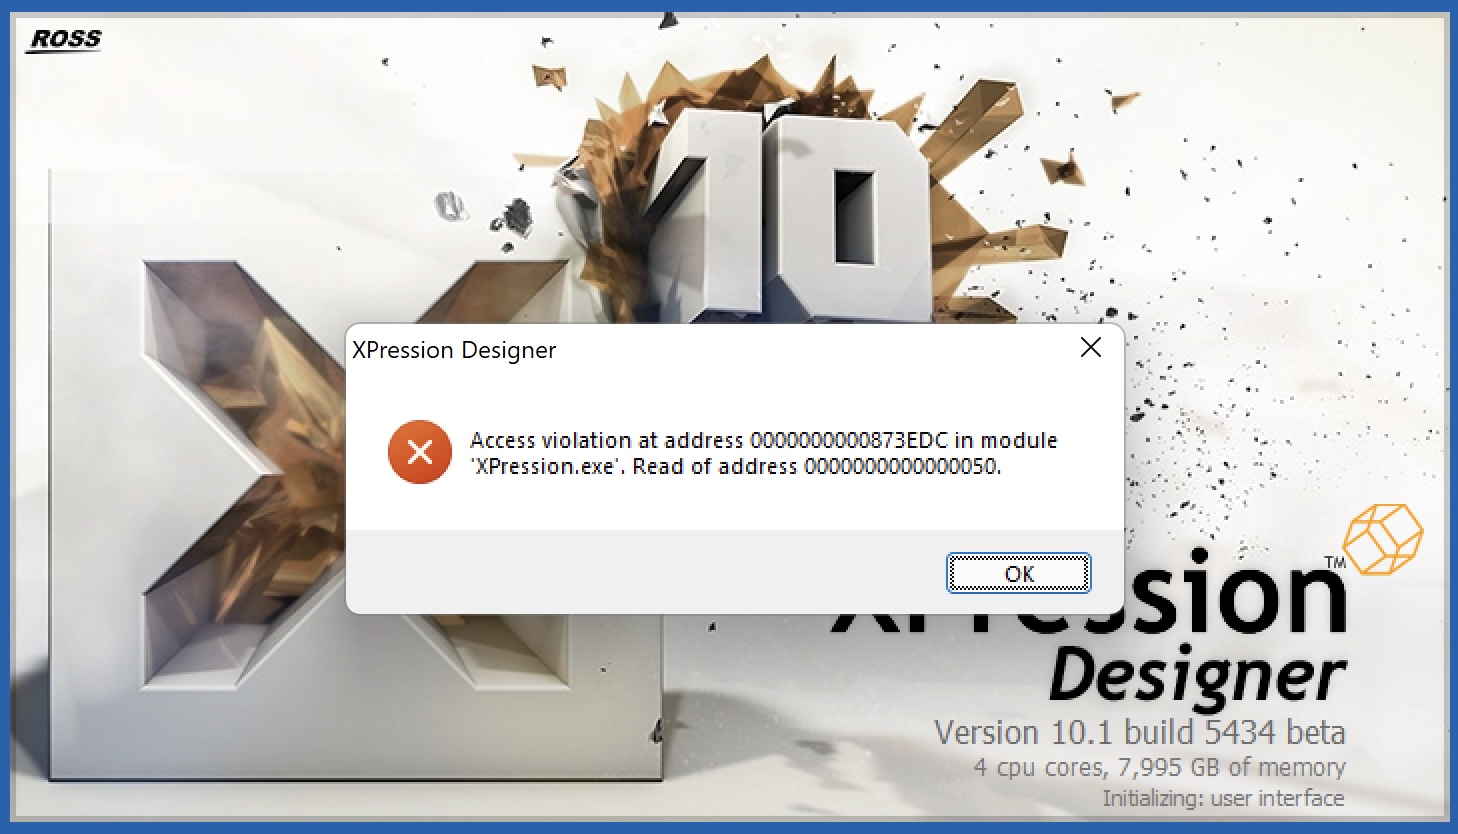The image size is (1458, 834).
Task: Click the orange polyhedron logo icon
Action: tap(1383, 540)
